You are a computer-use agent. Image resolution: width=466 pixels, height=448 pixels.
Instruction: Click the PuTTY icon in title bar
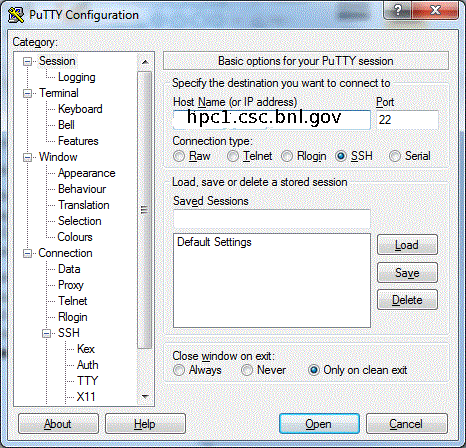pos(16,15)
